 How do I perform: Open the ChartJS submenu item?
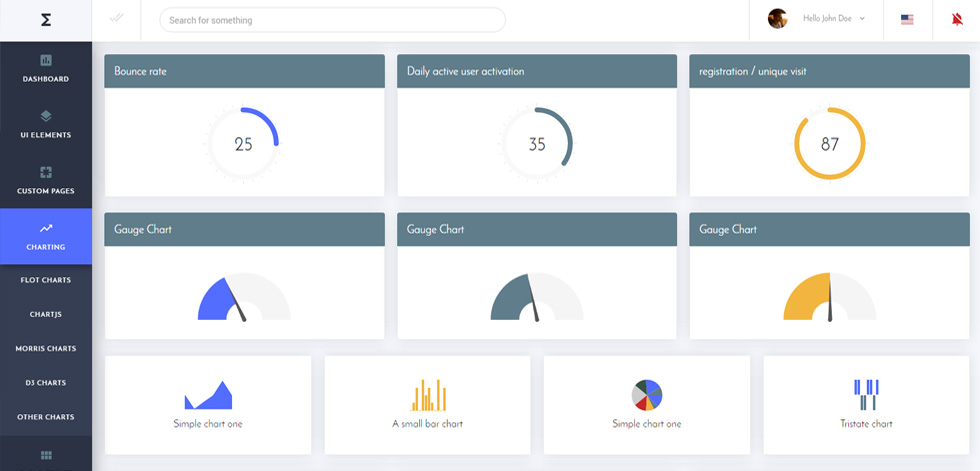click(x=46, y=314)
